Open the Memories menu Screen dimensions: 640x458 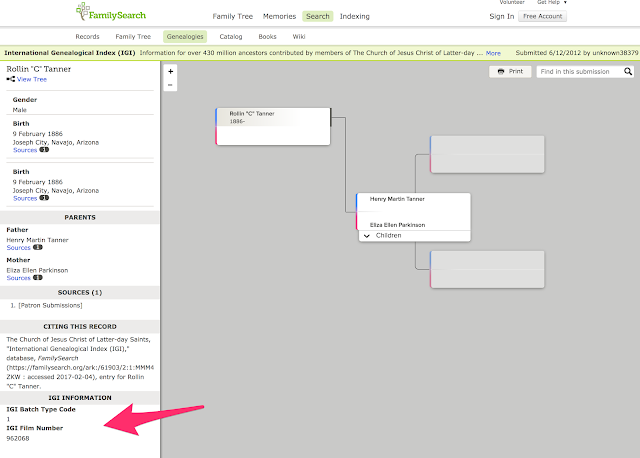(x=279, y=16)
